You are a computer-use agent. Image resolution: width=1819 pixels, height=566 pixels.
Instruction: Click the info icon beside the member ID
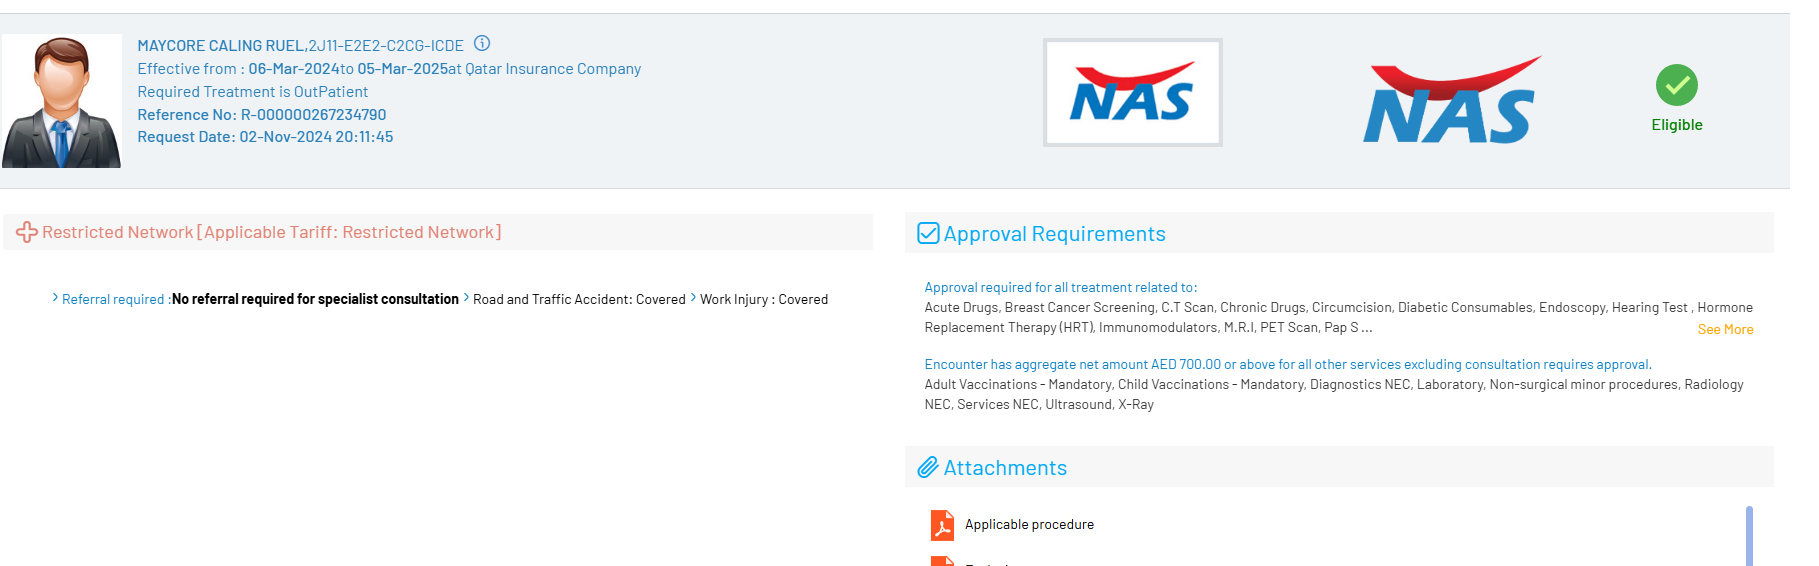pos(482,43)
